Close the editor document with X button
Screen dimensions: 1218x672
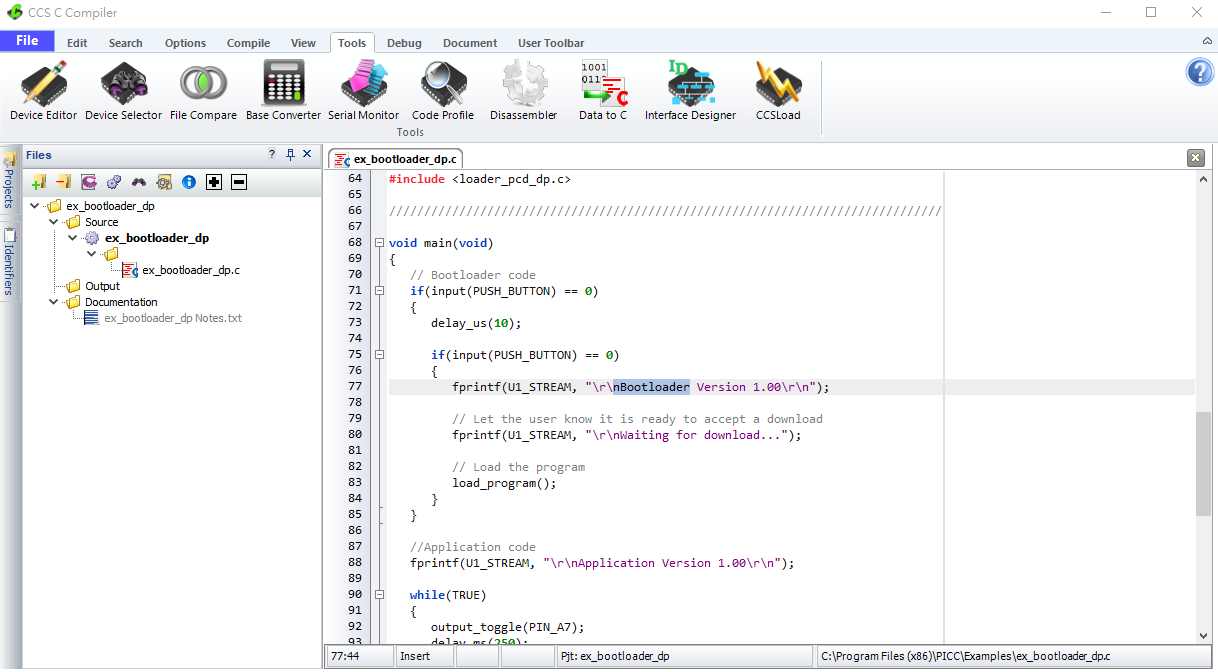pyautogui.click(x=1195, y=158)
